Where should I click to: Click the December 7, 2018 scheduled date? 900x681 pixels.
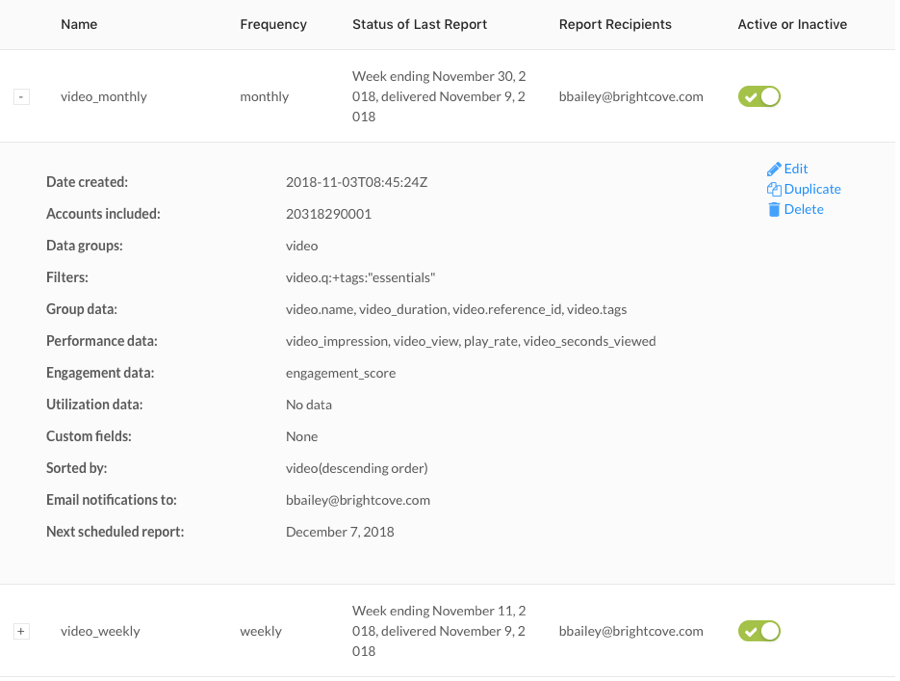340,532
